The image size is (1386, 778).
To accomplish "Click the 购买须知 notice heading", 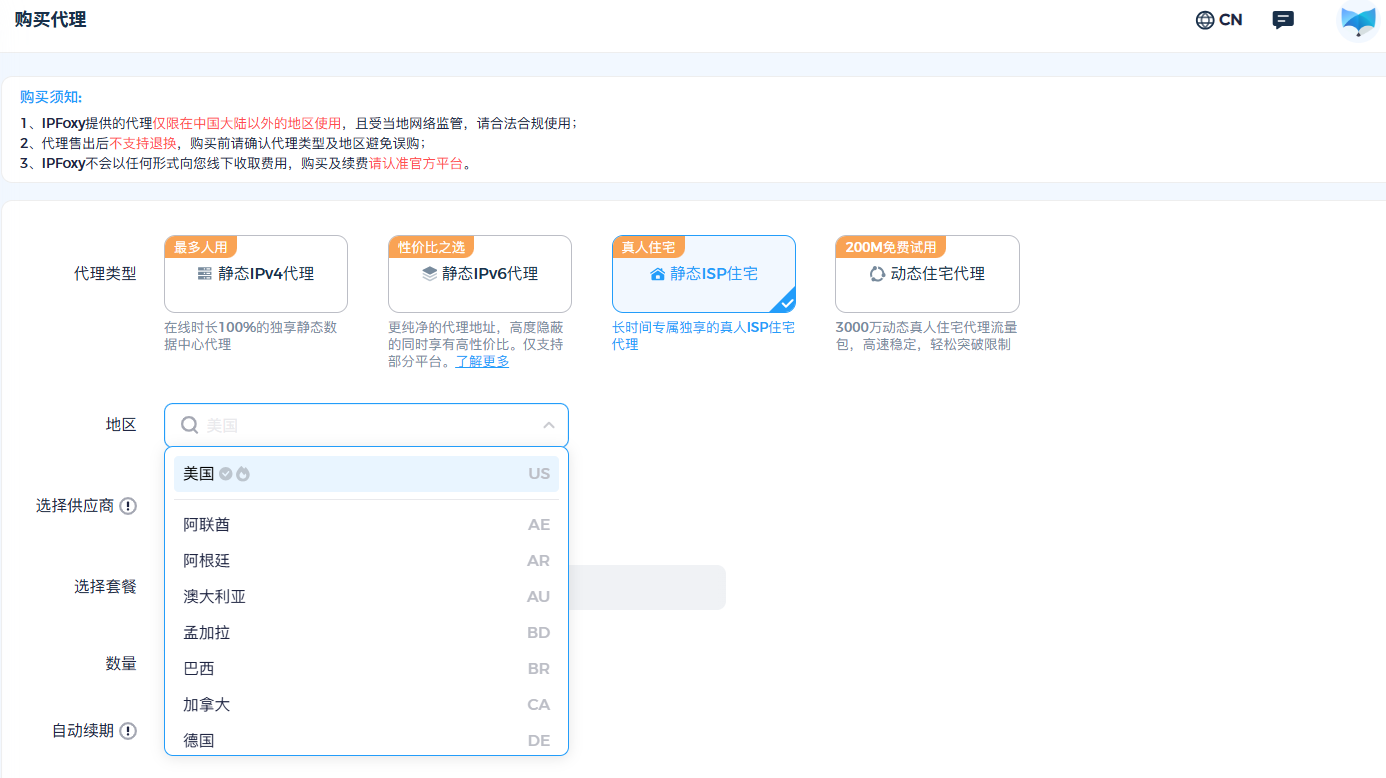I will 51,97.
